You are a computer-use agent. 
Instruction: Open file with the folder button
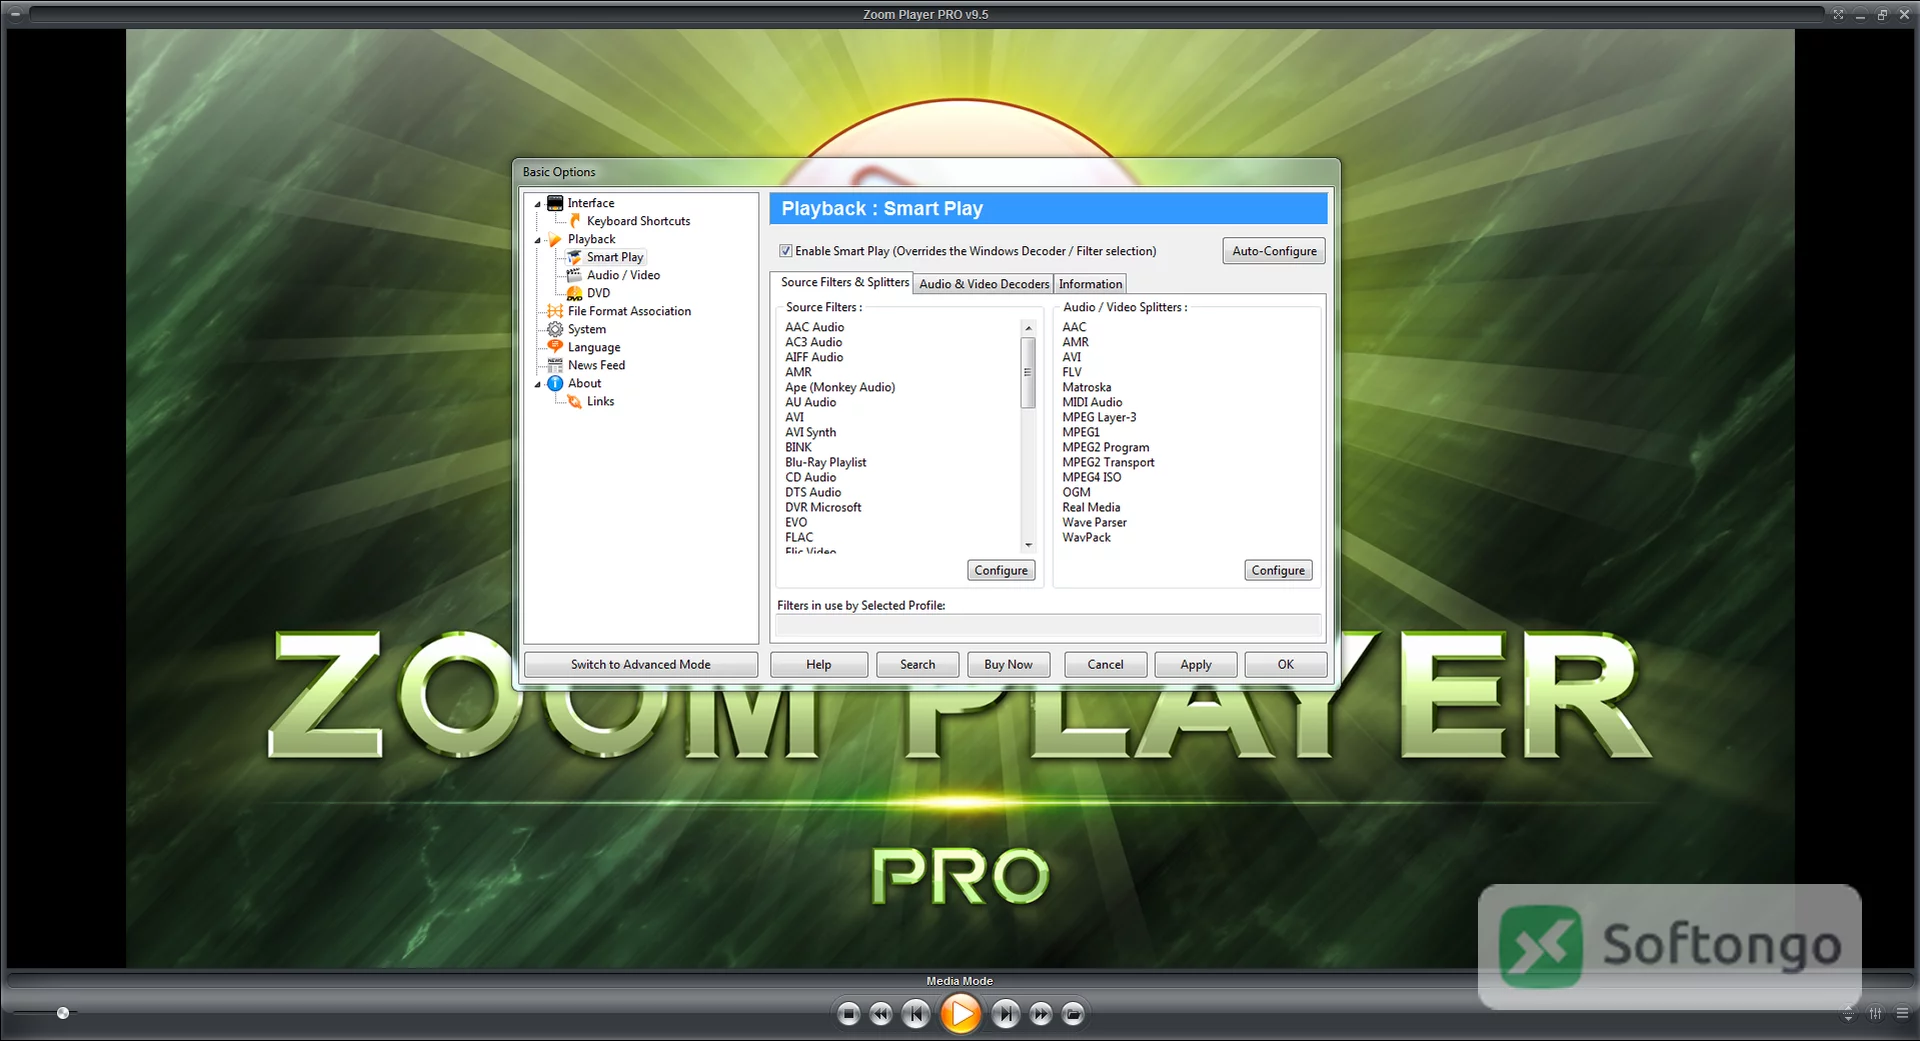[1073, 1014]
